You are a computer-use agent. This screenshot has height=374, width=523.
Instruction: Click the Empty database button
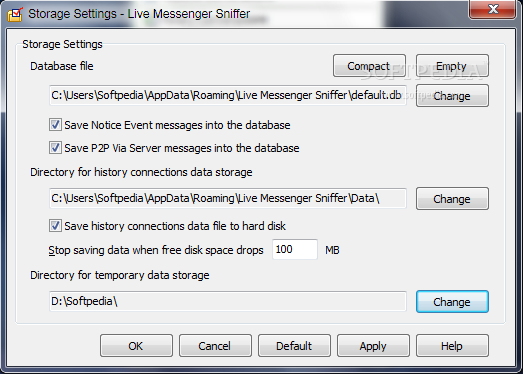point(452,66)
